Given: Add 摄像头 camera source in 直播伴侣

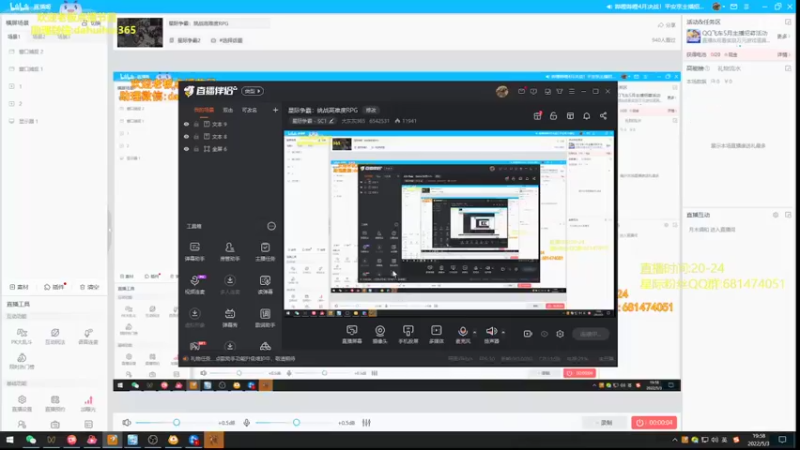Looking at the screenshot, I should [x=380, y=334].
